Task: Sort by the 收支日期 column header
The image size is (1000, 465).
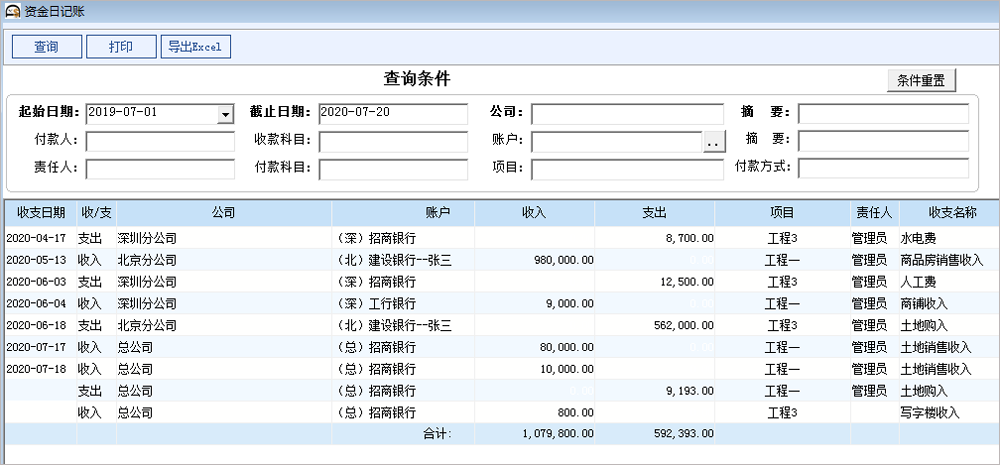Action: point(41,213)
